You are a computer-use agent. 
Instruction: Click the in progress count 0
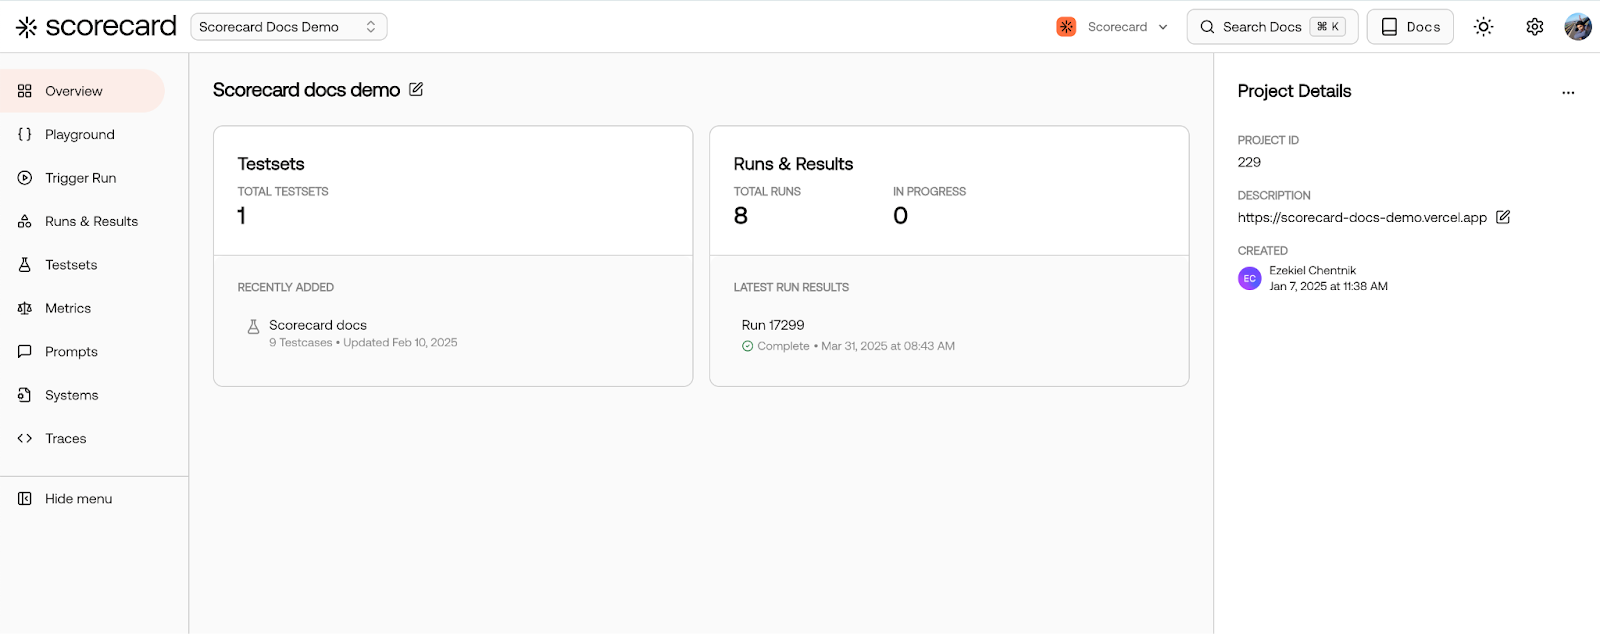(900, 215)
